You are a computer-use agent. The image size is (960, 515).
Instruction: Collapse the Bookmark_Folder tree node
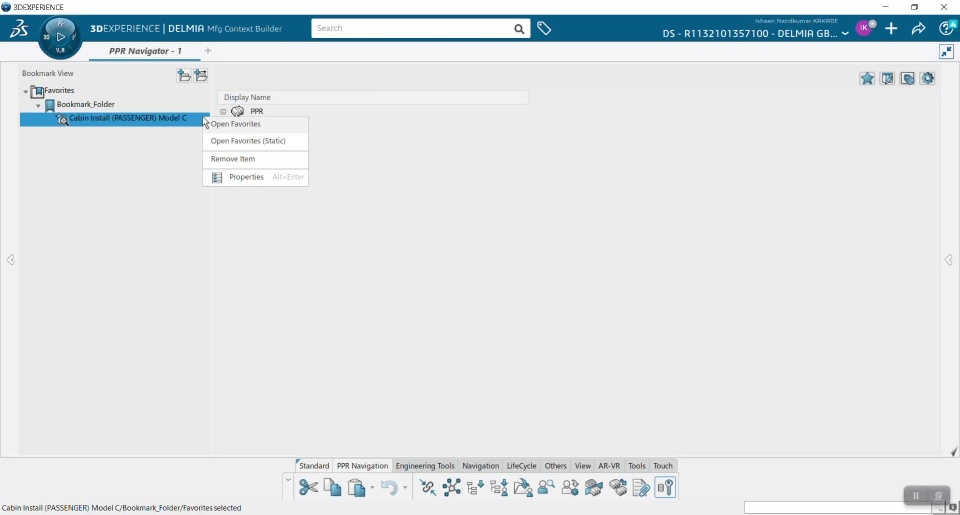pos(39,105)
